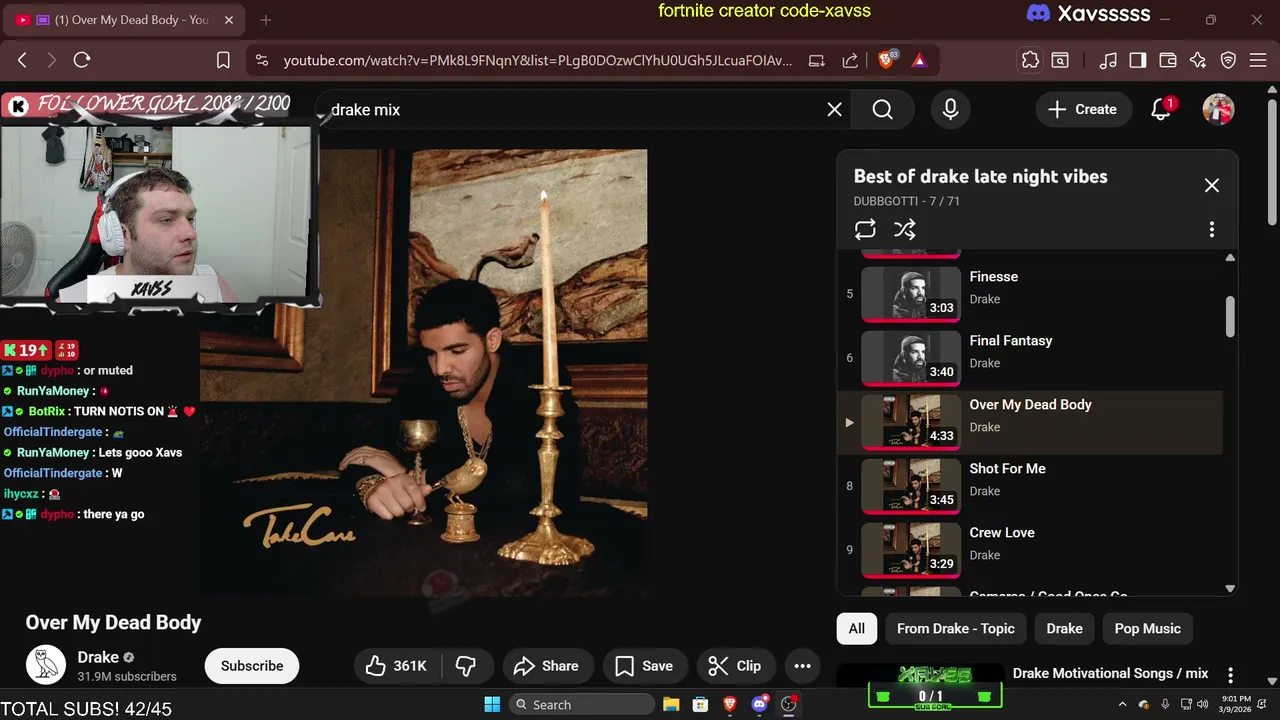Show hidden system tray icons
The width and height of the screenshot is (1280, 720).
coord(1121,705)
